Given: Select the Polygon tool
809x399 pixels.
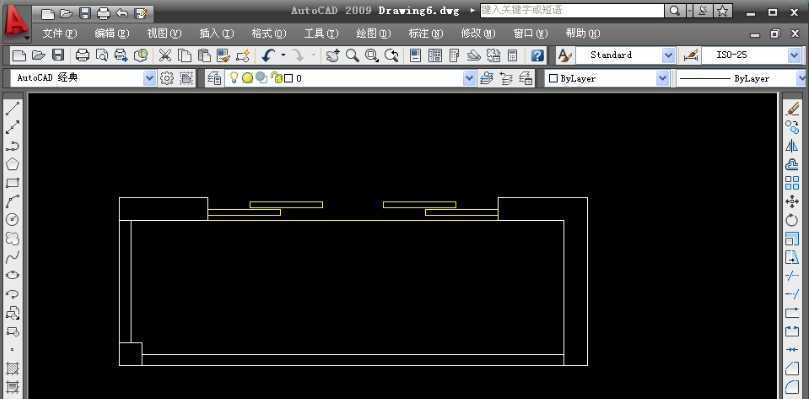Looking at the screenshot, I should click(x=12, y=165).
